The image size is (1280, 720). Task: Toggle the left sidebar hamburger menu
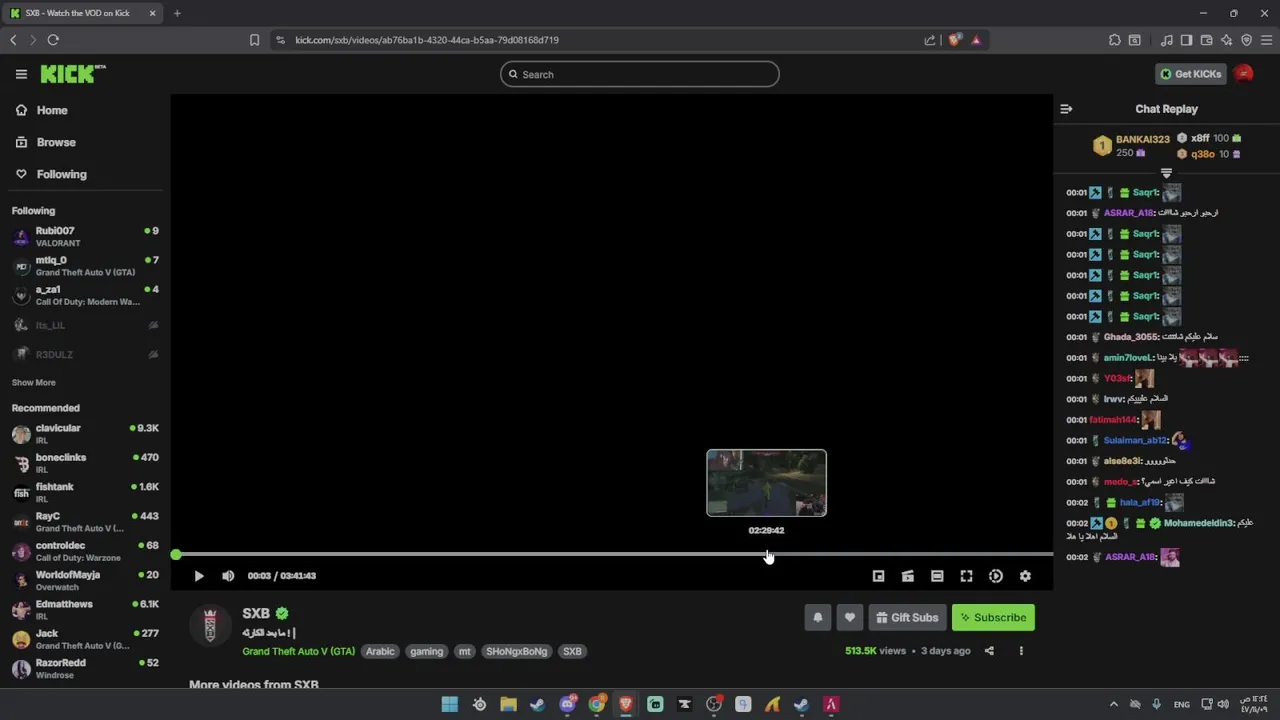coord(21,74)
